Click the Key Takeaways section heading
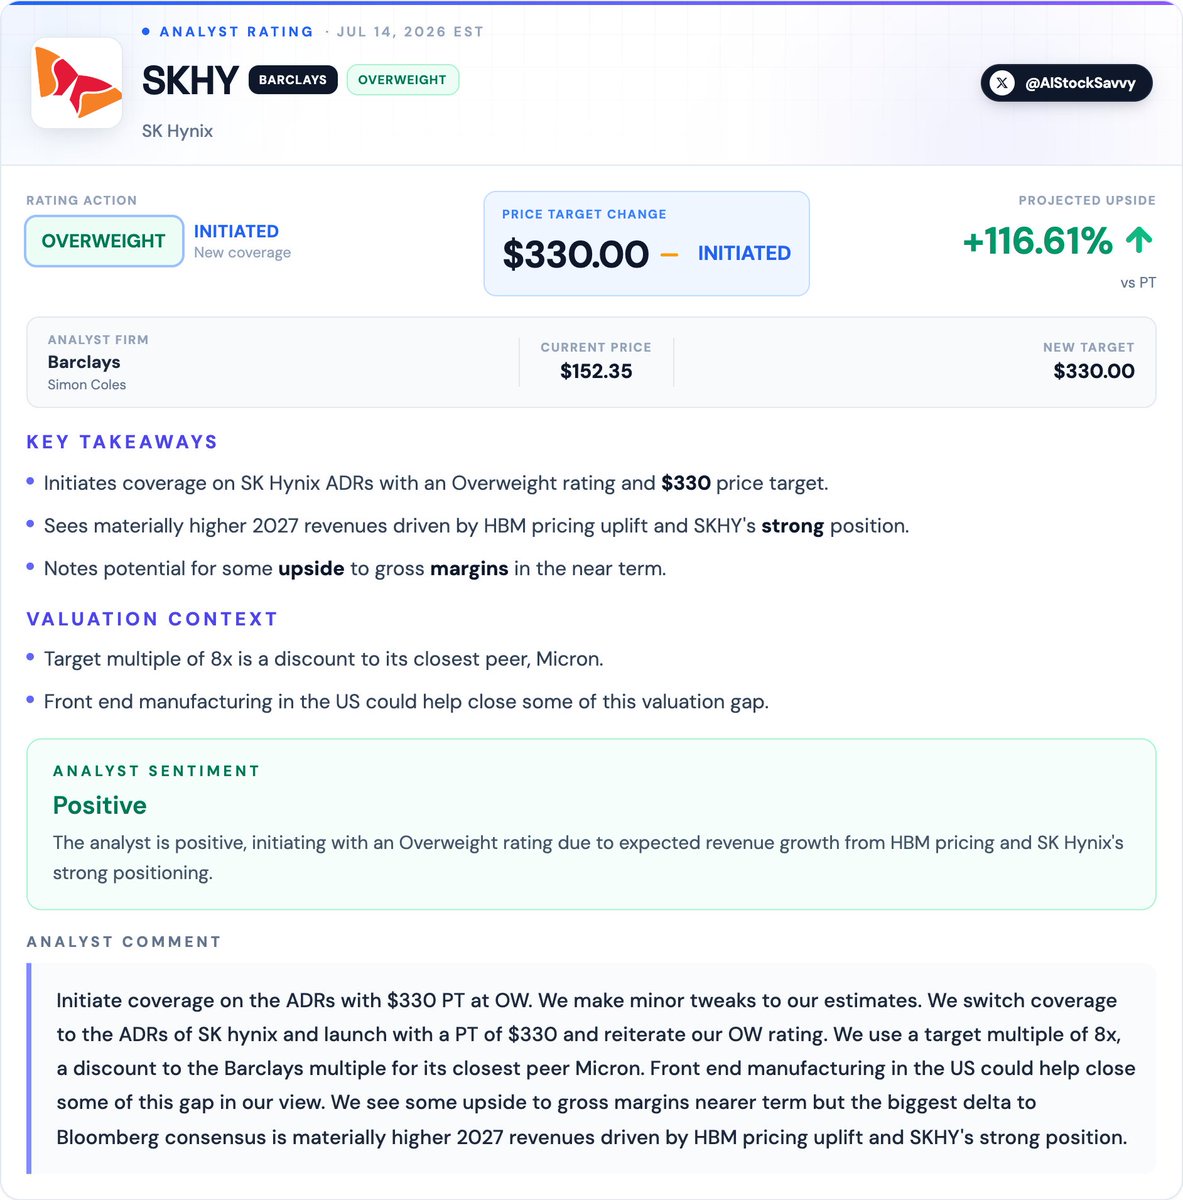1183x1200 pixels. (x=122, y=442)
